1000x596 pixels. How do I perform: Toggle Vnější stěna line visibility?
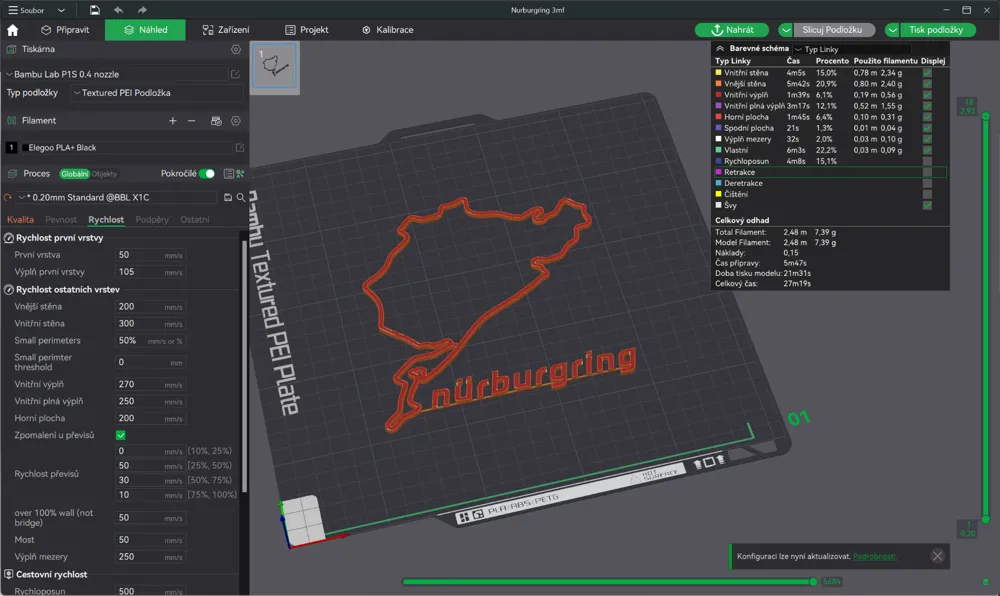[927, 84]
